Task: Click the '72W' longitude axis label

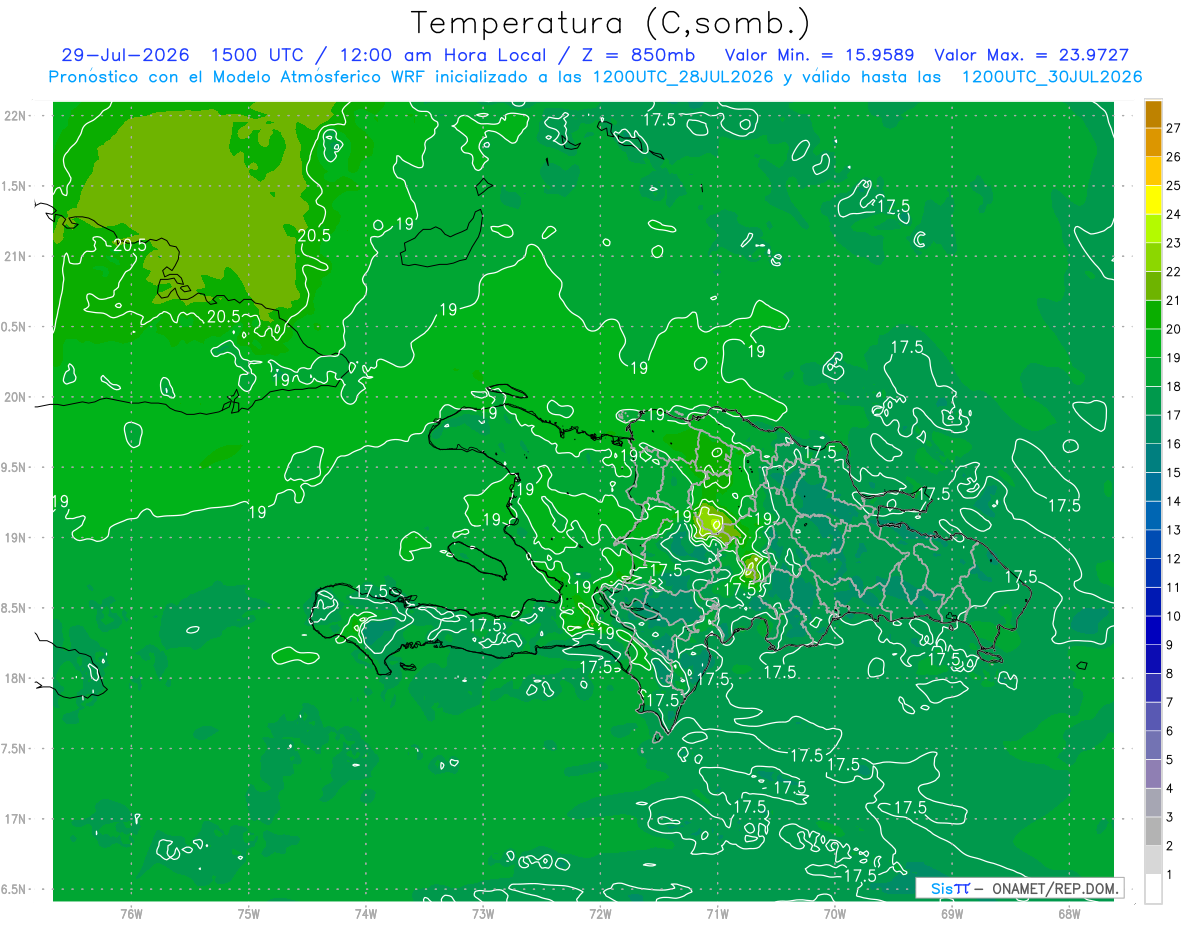Action: 600,913
